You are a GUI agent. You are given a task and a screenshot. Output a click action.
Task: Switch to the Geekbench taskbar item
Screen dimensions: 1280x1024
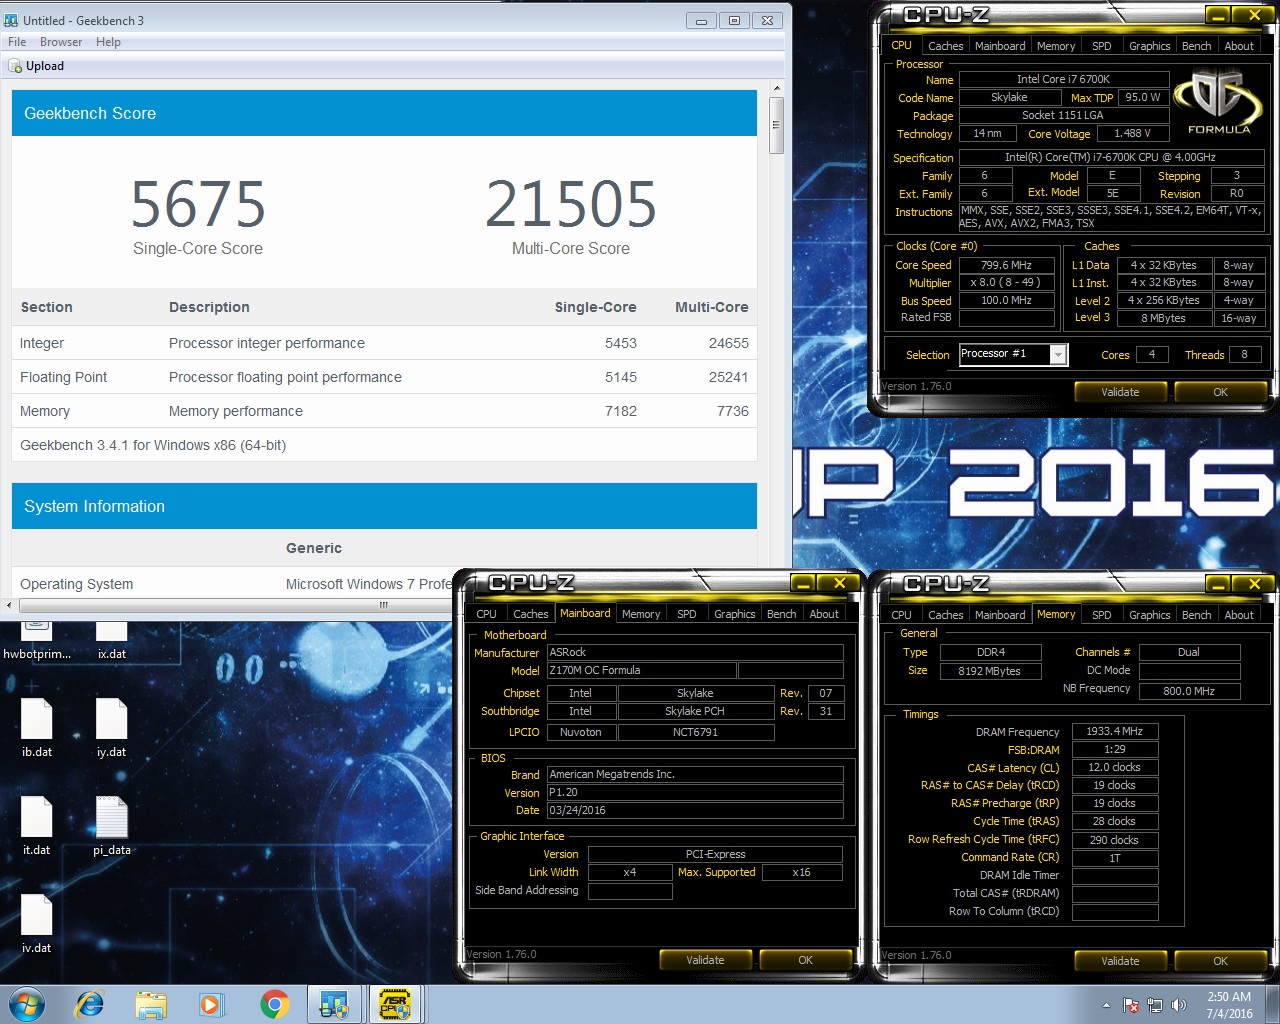coord(334,1004)
